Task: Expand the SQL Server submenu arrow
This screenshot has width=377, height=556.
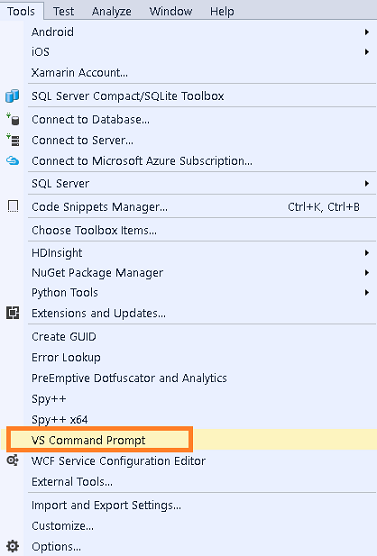Action: pyautogui.click(x=367, y=183)
